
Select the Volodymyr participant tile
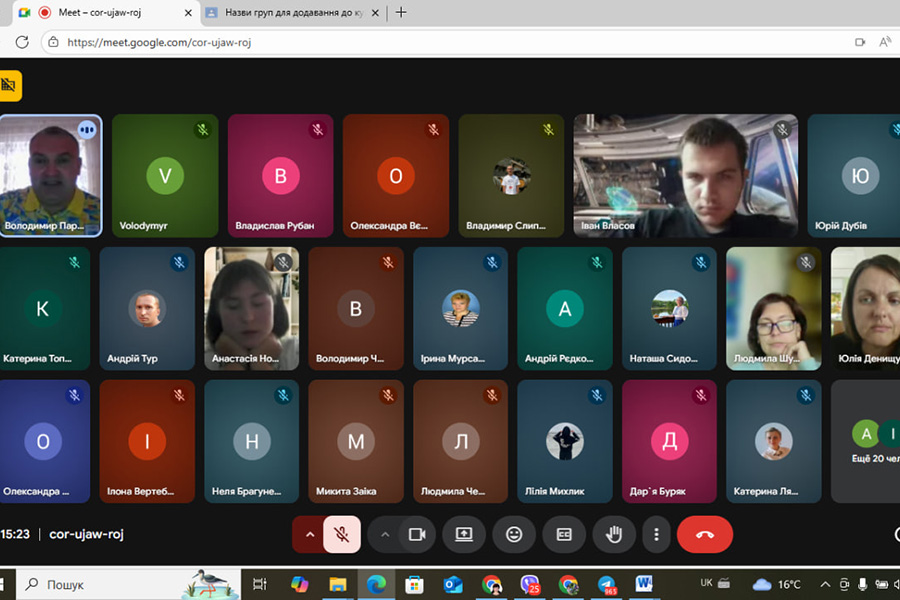pos(165,176)
